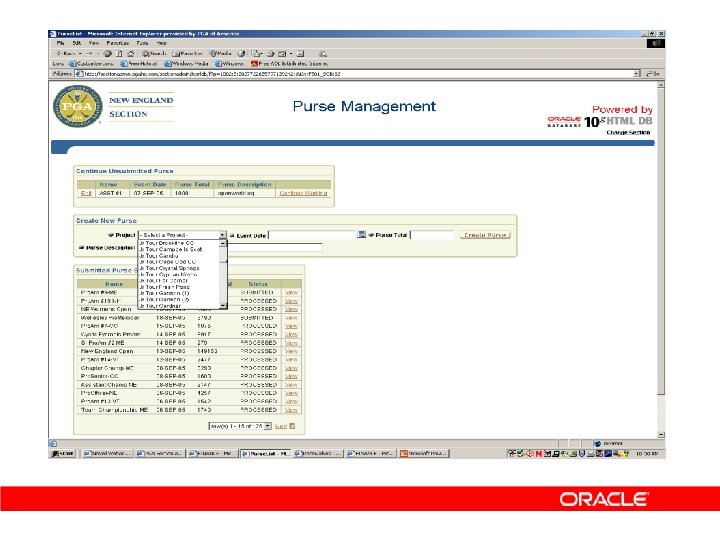This screenshot has width=720, height=540.
Task: Click the Discuss icon in toolbar
Action: coord(300,54)
